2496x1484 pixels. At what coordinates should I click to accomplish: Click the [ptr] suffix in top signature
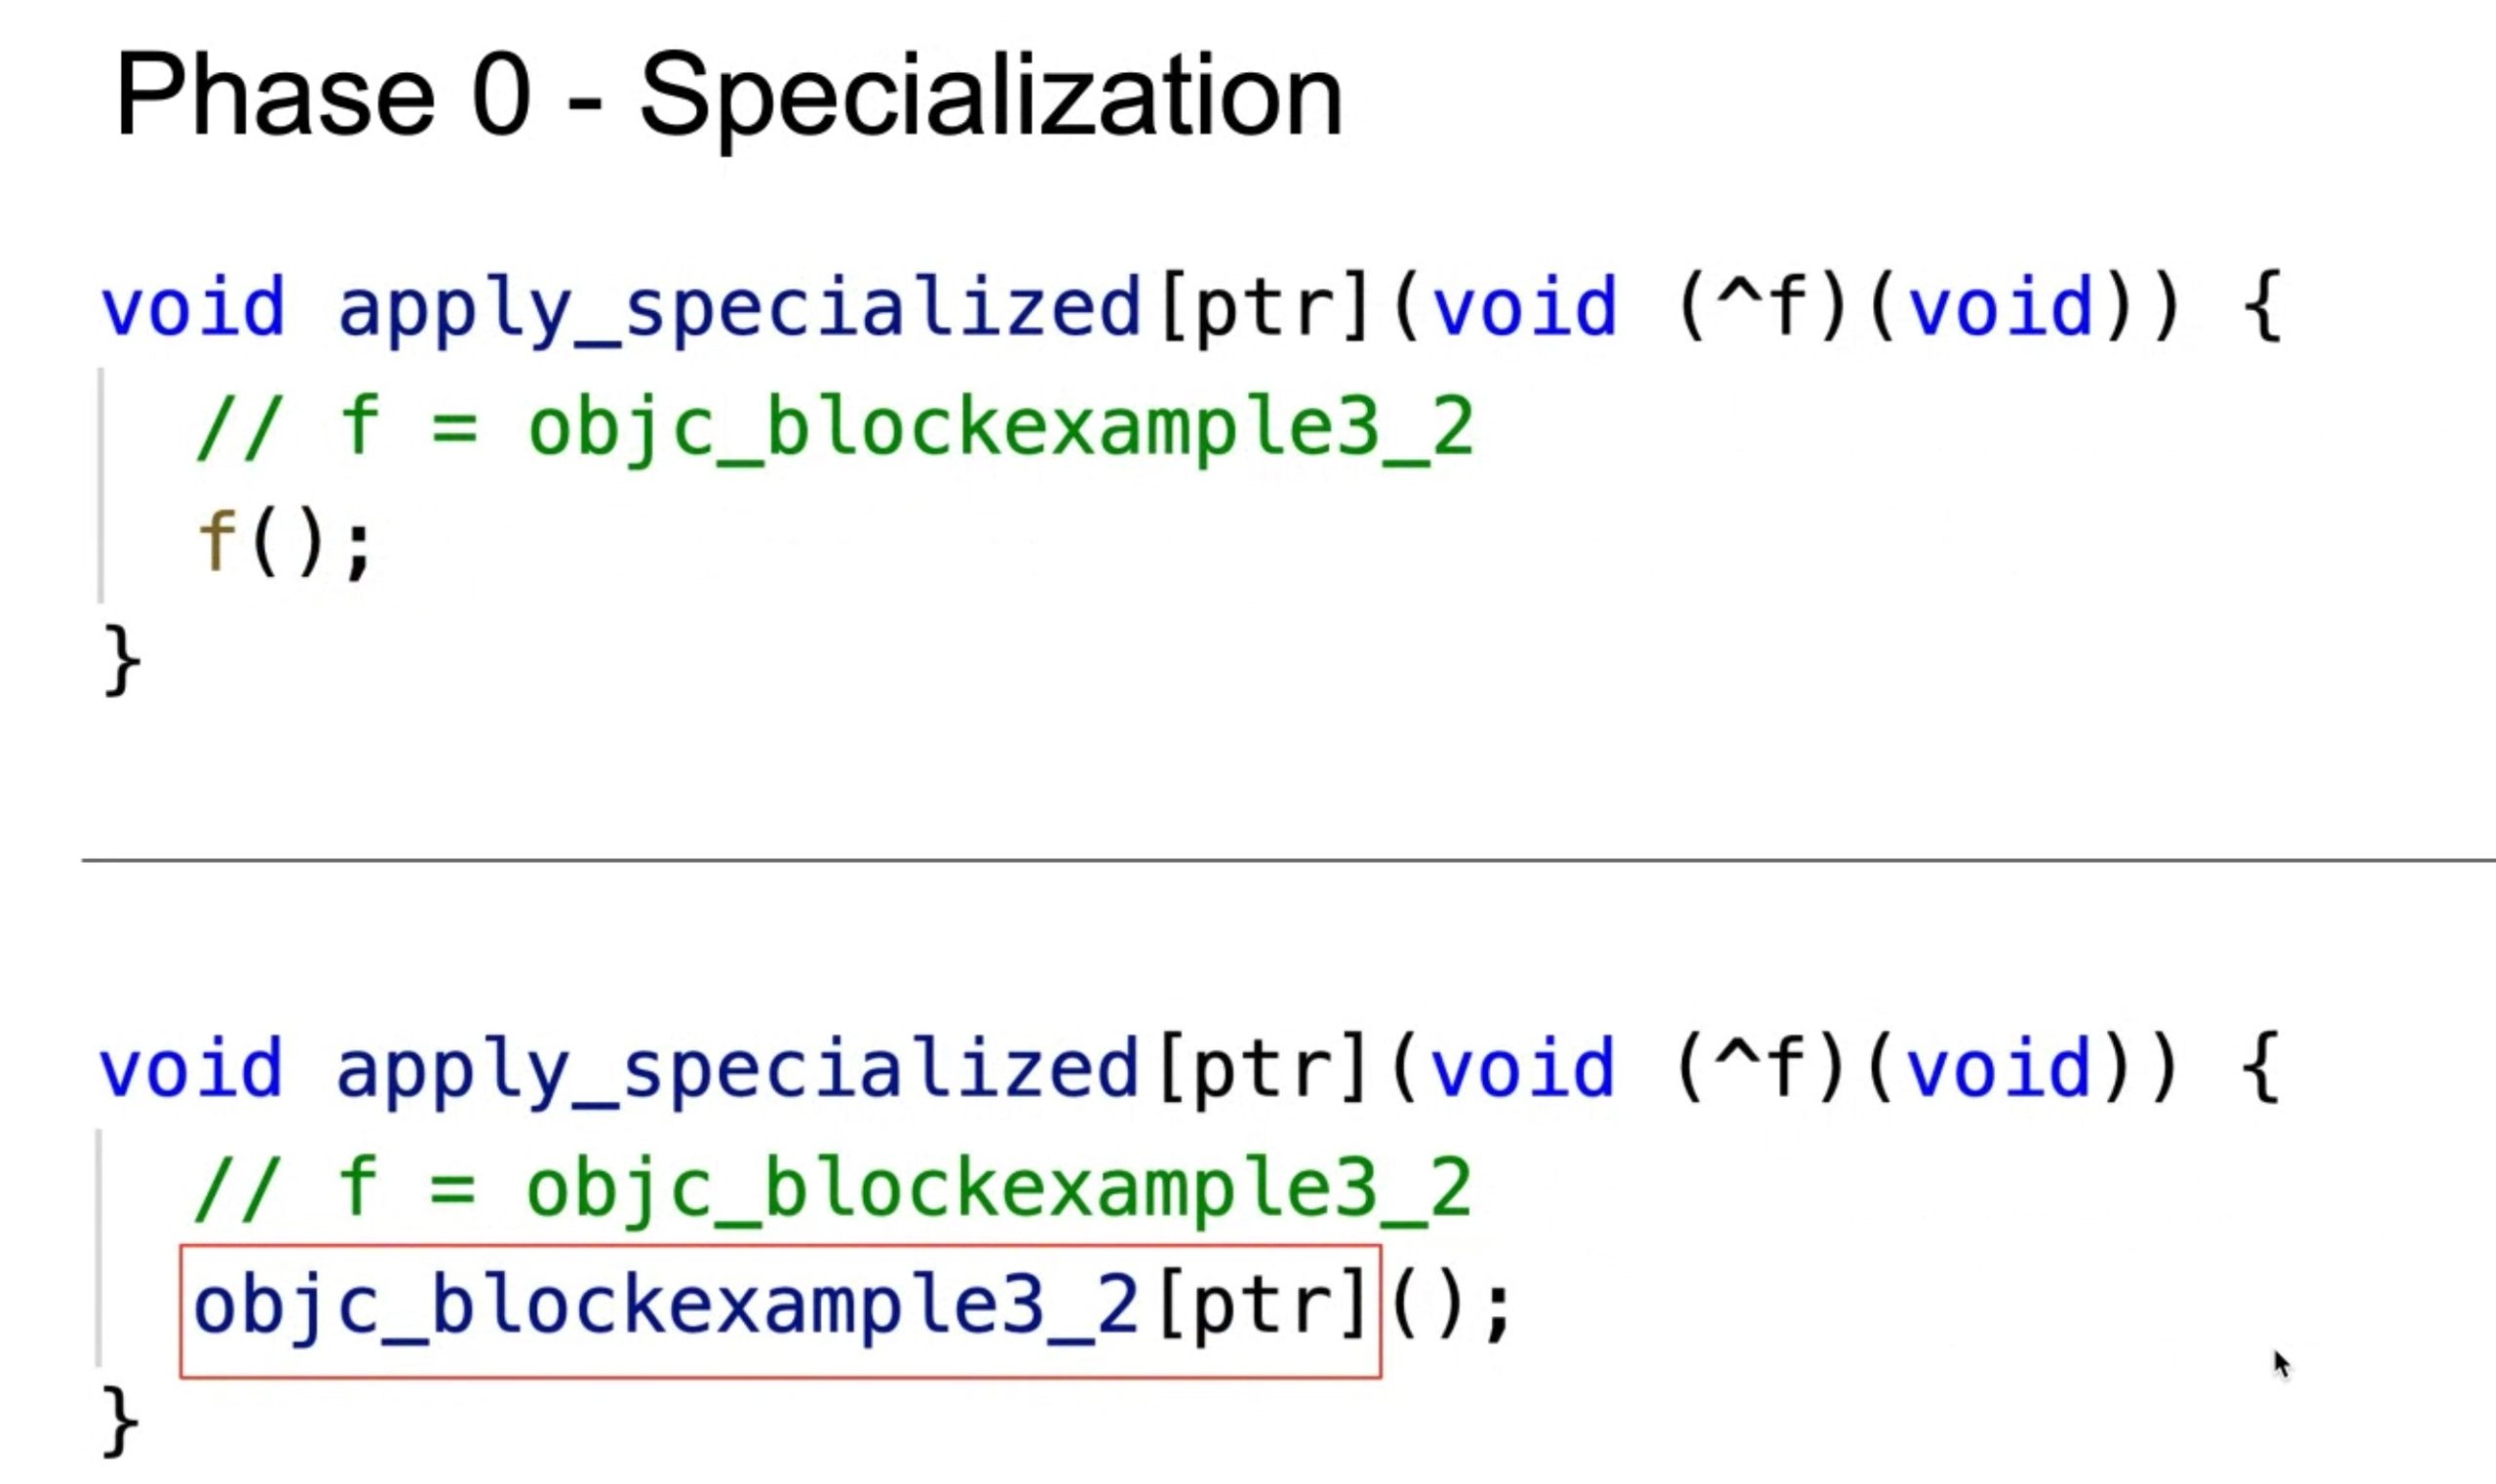pyautogui.click(x=1266, y=308)
